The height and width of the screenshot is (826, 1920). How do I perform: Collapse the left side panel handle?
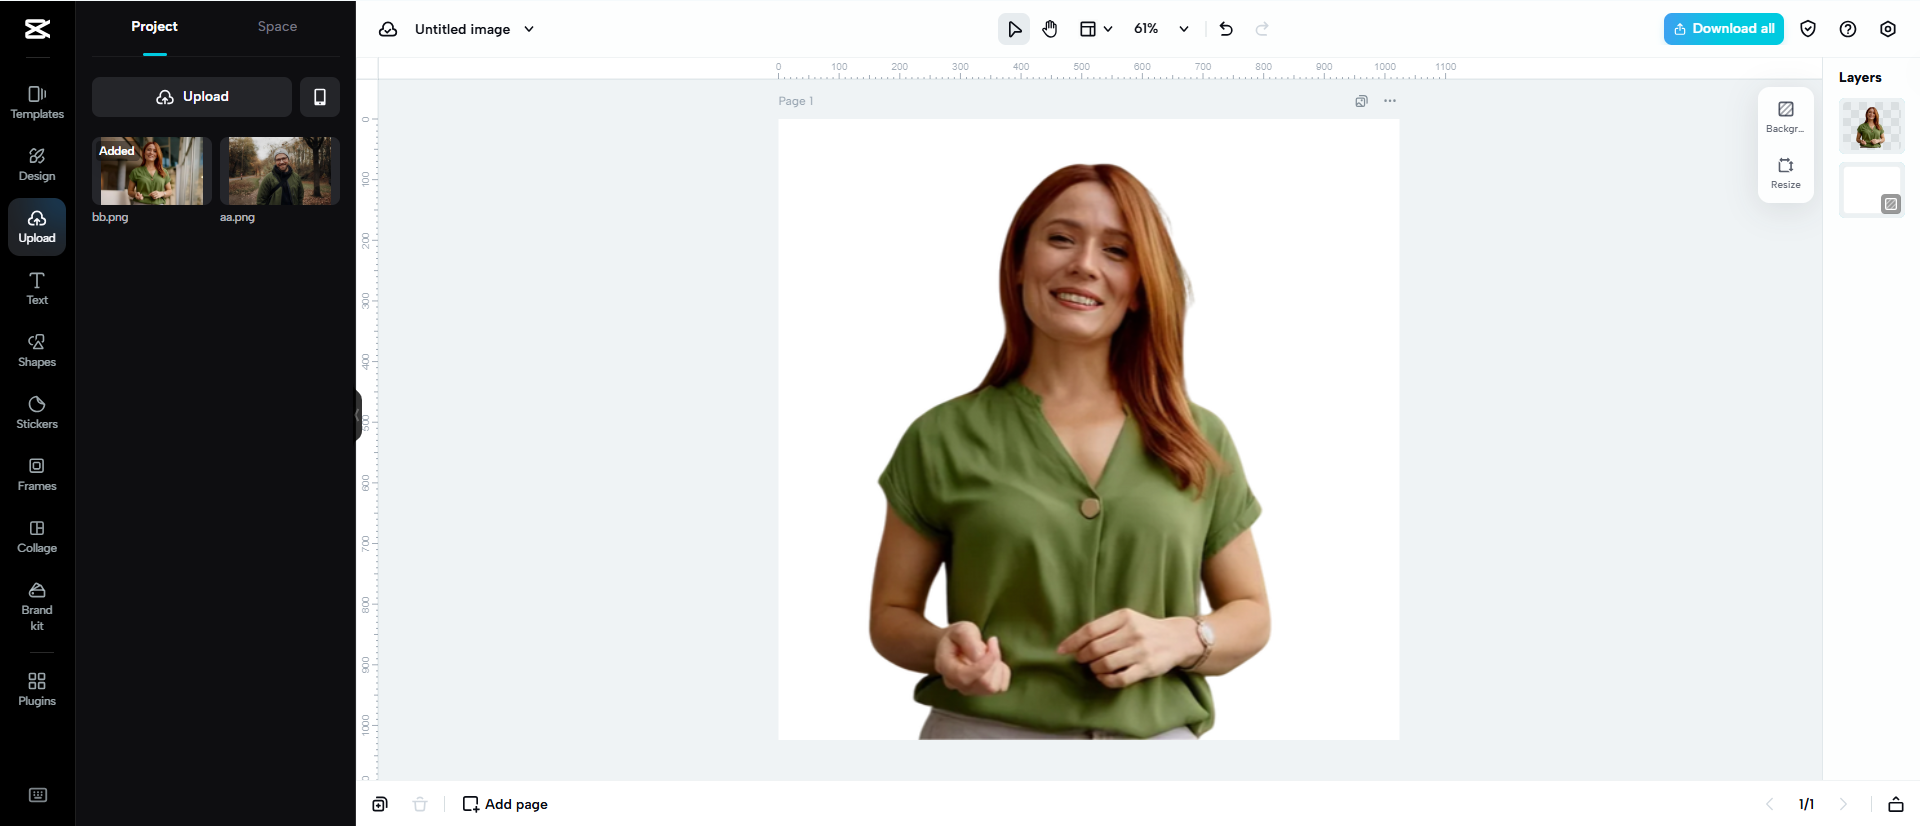pyautogui.click(x=358, y=415)
